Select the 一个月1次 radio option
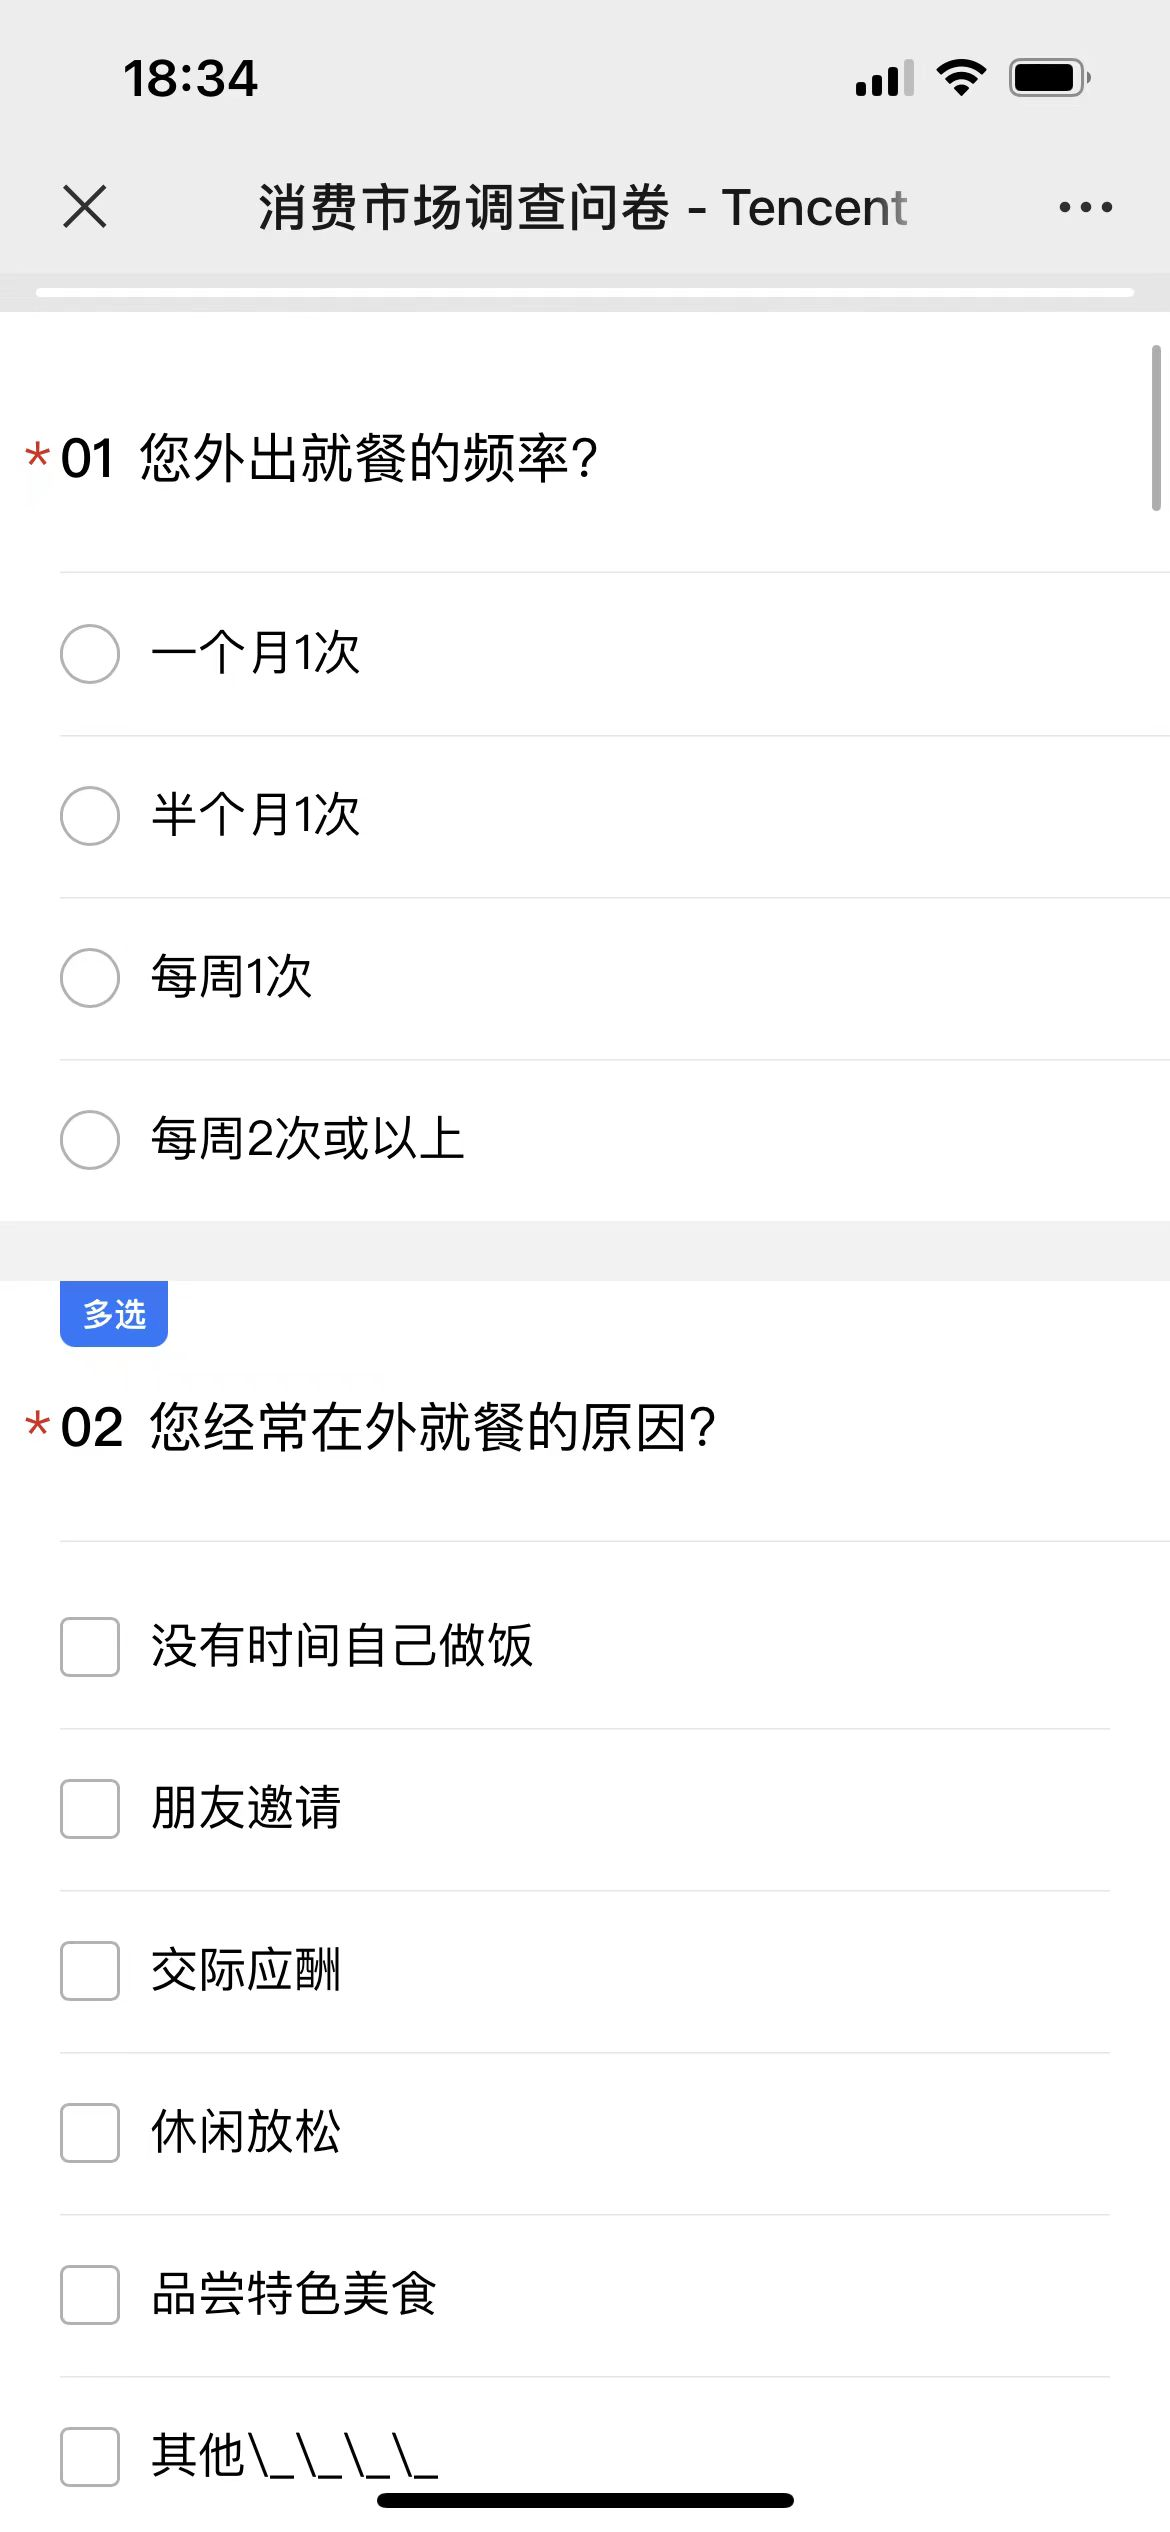Screen dimensions: 1170x2532 [90, 654]
